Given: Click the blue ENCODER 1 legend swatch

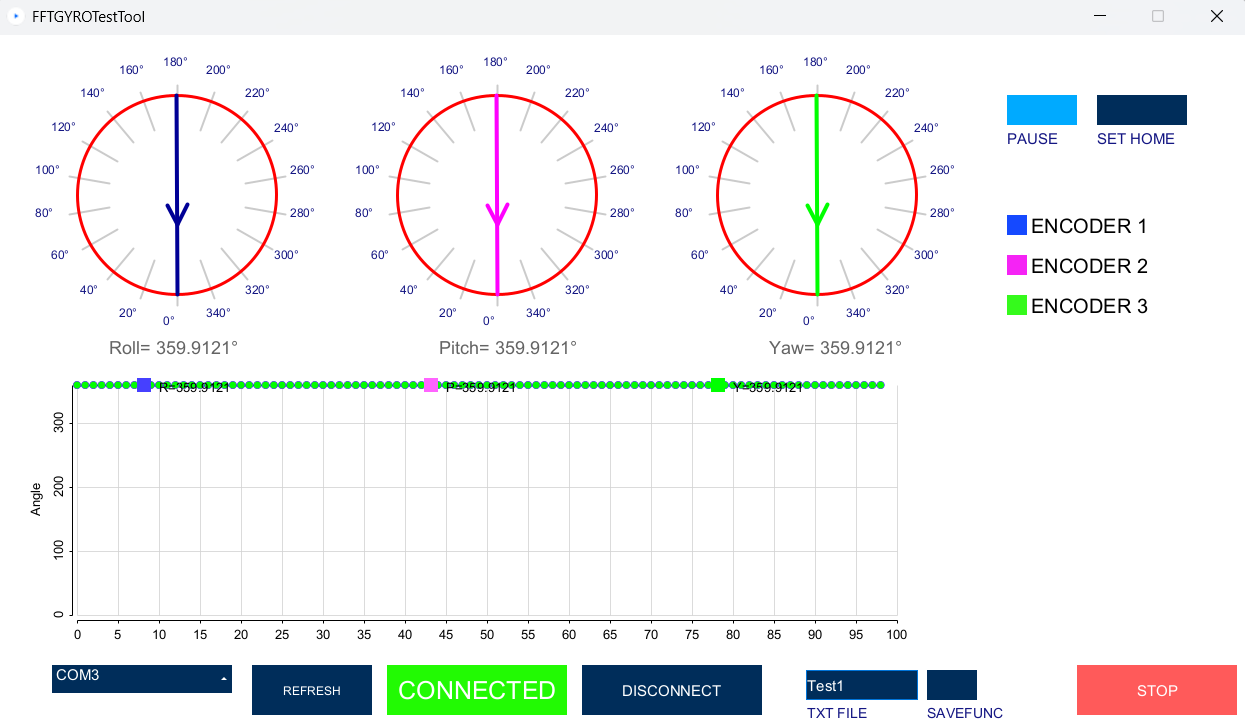Looking at the screenshot, I should (1016, 226).
